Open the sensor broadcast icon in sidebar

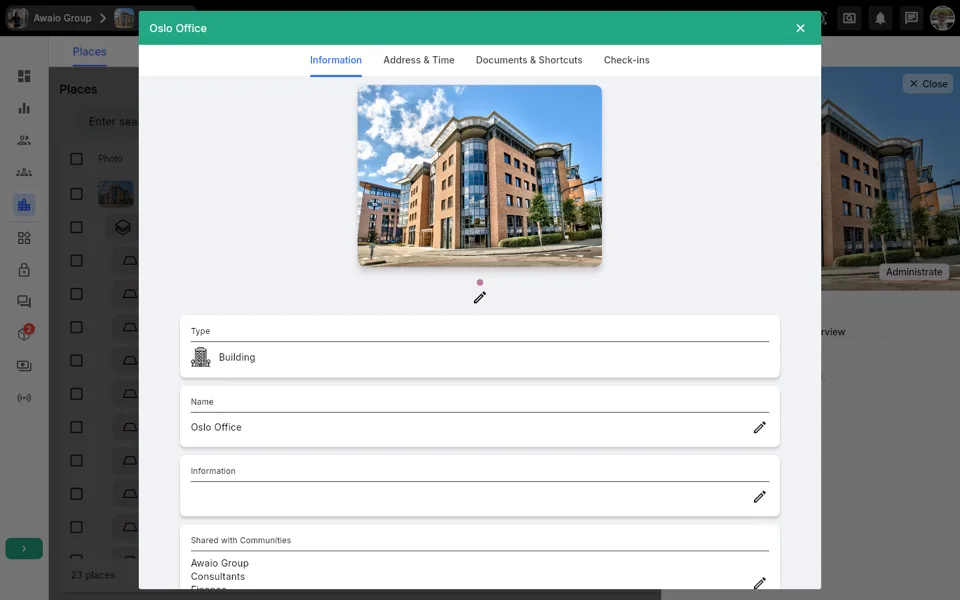click(24, 398)
